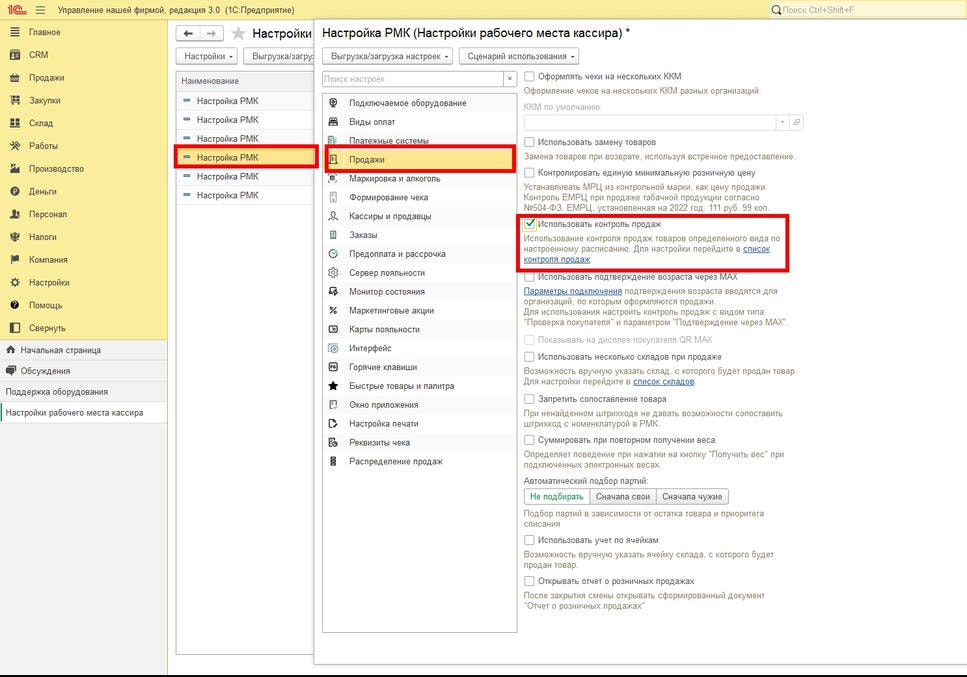
Task: Open ККМ по умолчанию dropdown arrow
Action: (782, 122)
